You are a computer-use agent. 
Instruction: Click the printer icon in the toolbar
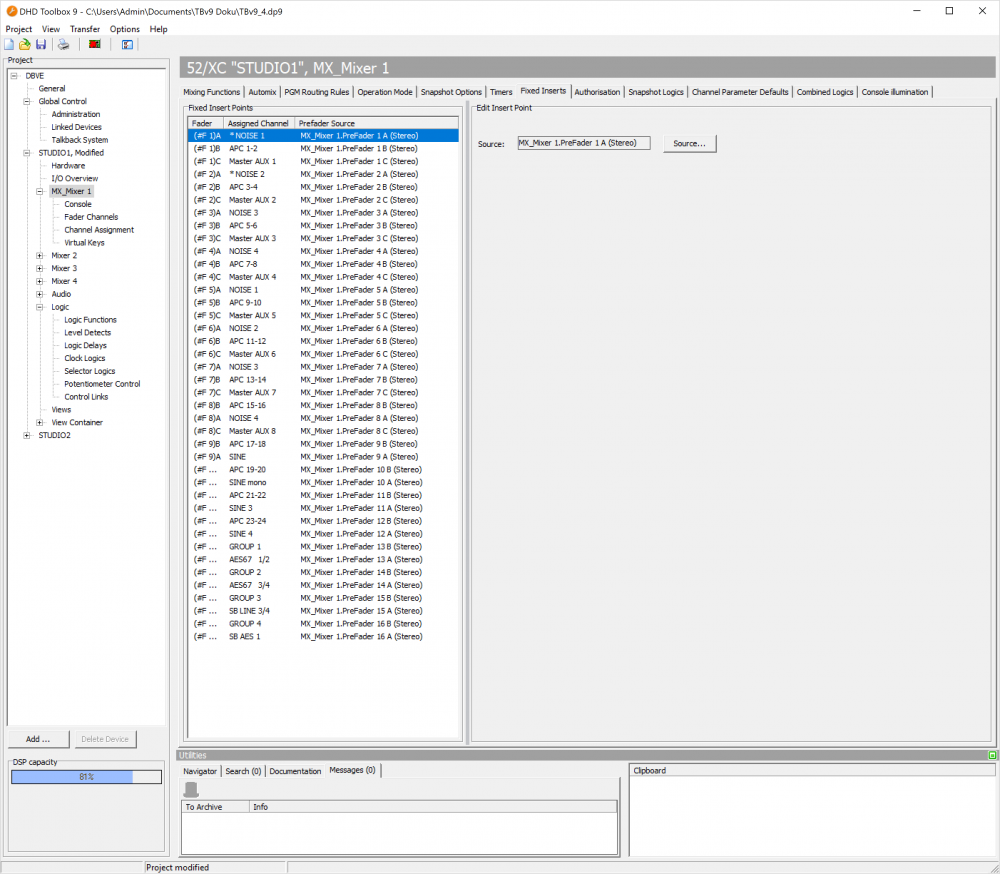click(x=63, y=44)
